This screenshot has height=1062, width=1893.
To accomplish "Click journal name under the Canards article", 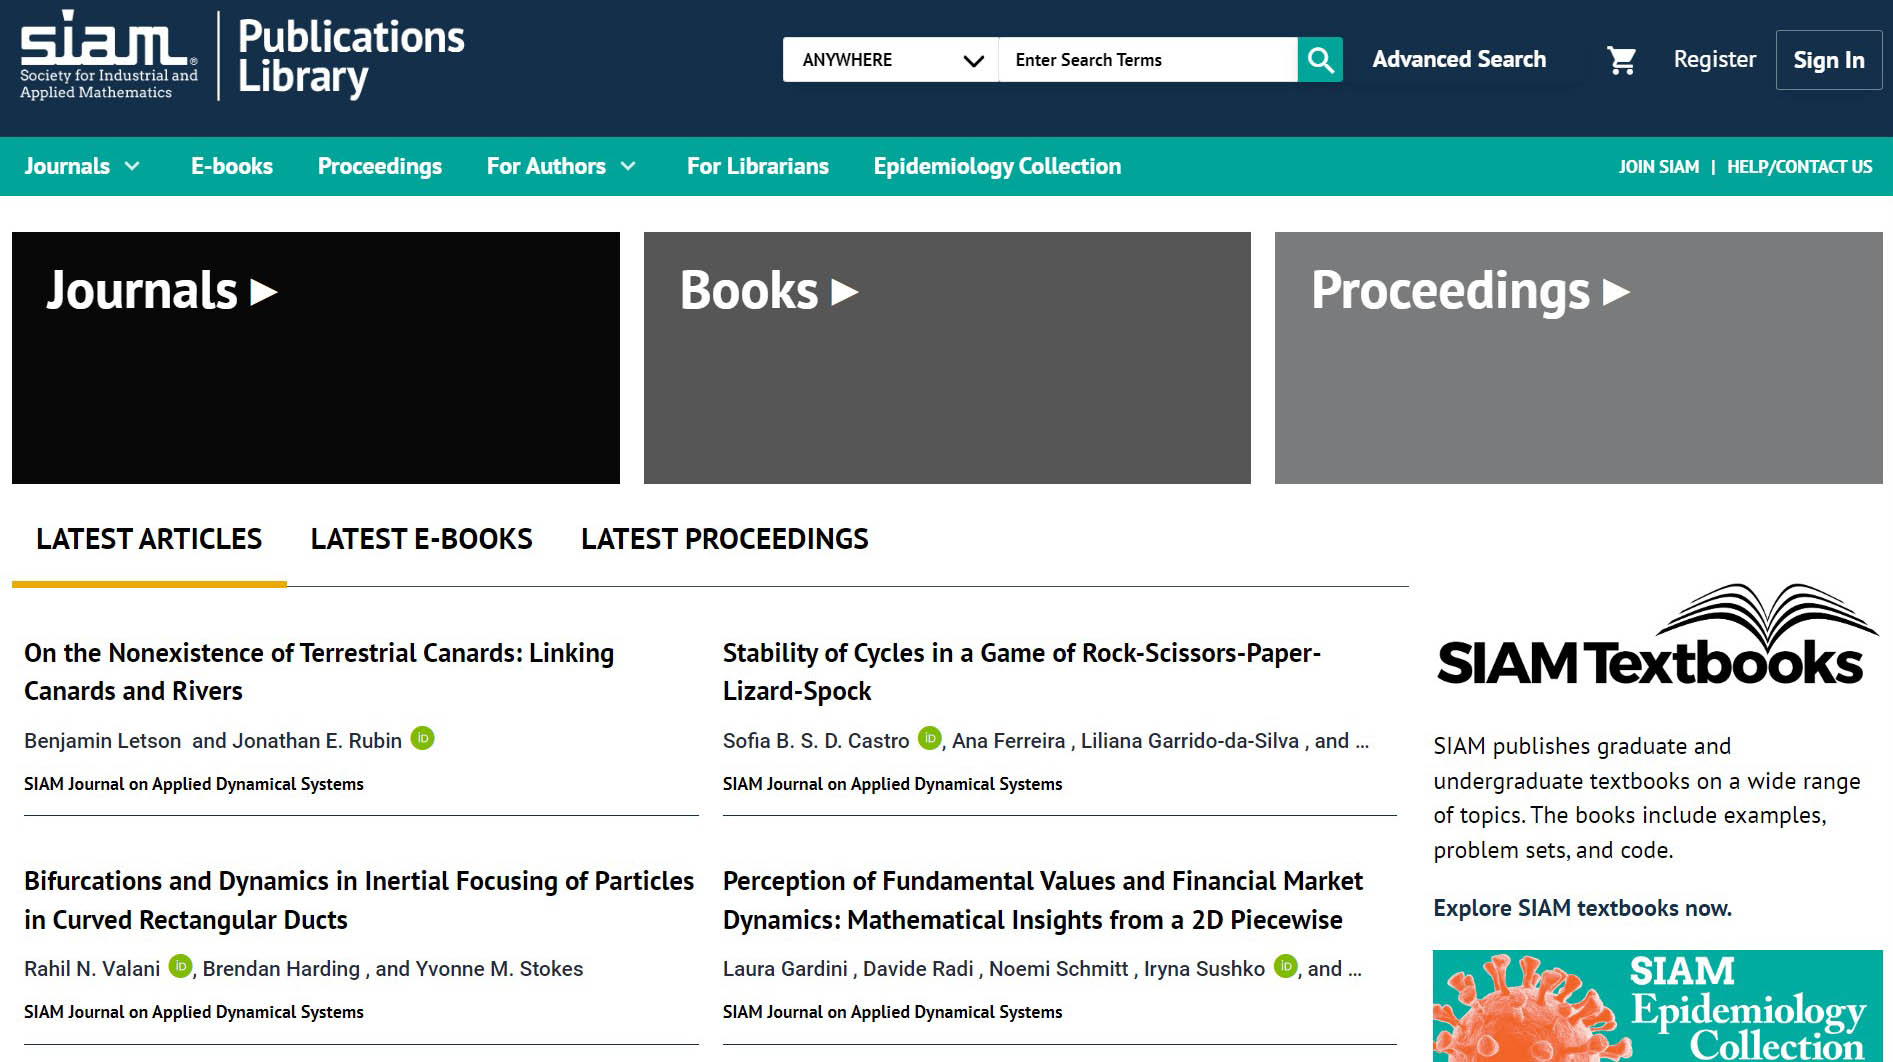I will click(x=194, y=784).
